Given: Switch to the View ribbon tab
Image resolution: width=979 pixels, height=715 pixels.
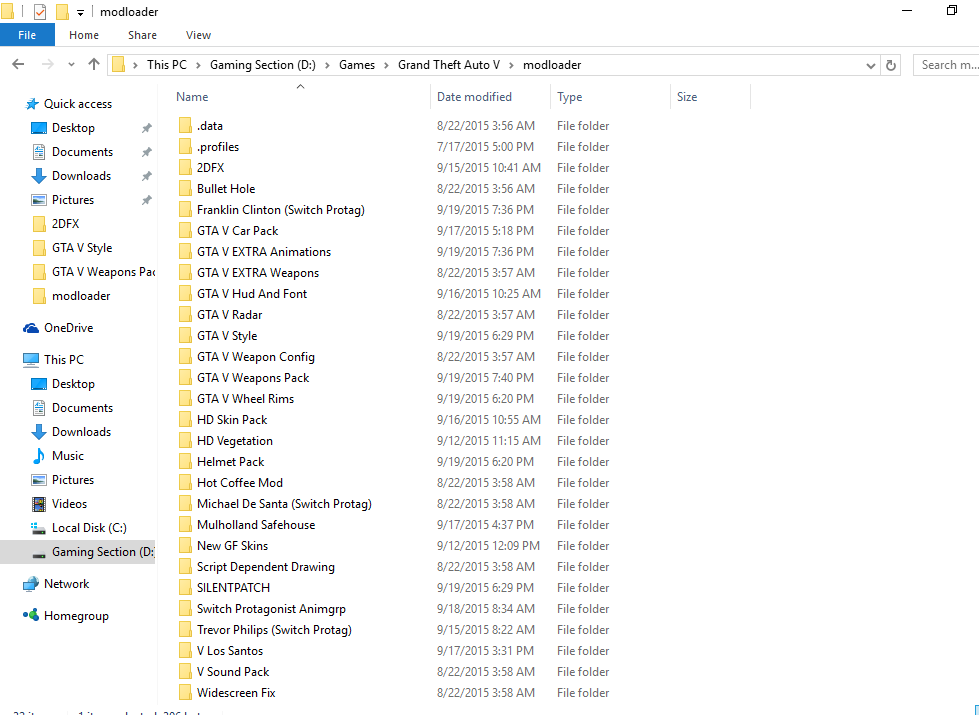Looking at the screenshot, I should [x=198, y=35].
